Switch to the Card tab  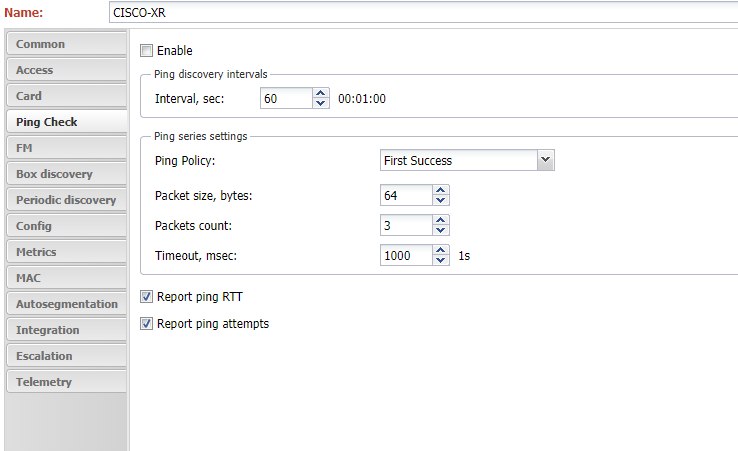point(66,96)
